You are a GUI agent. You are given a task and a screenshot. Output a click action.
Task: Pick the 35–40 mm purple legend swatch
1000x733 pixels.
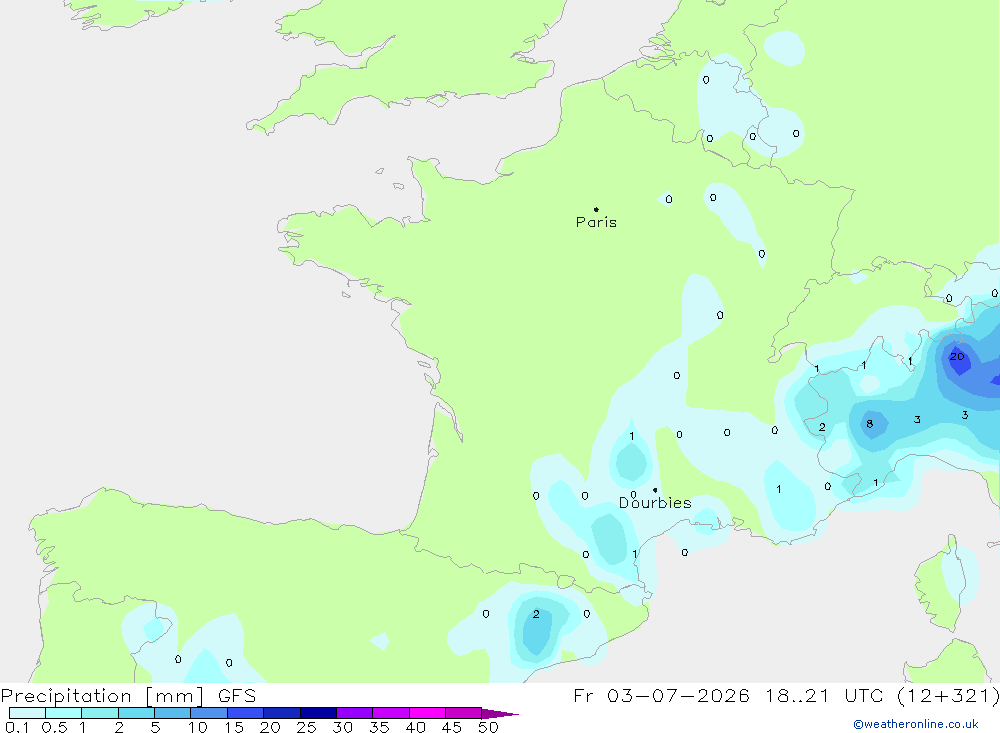[391, 713]
